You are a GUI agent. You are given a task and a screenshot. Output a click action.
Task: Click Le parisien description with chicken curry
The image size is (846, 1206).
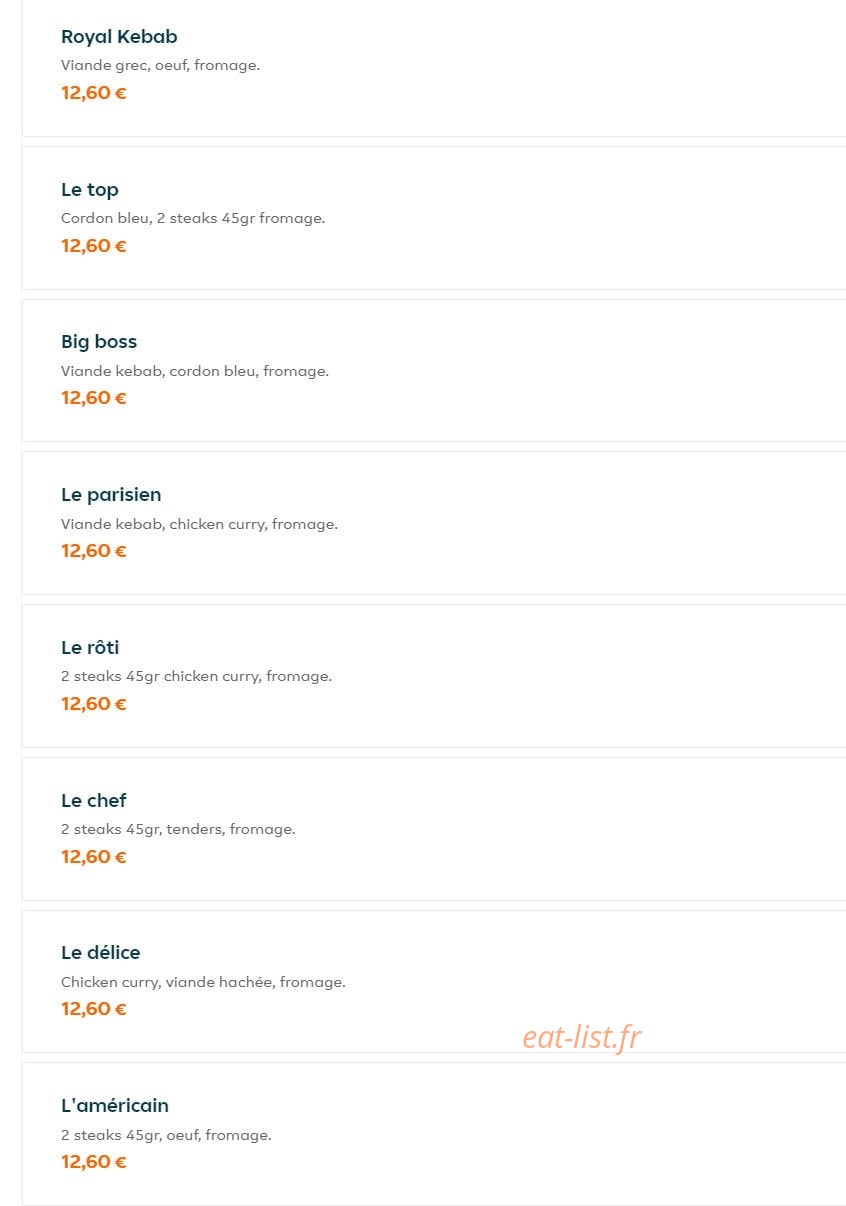coord(199,524)
